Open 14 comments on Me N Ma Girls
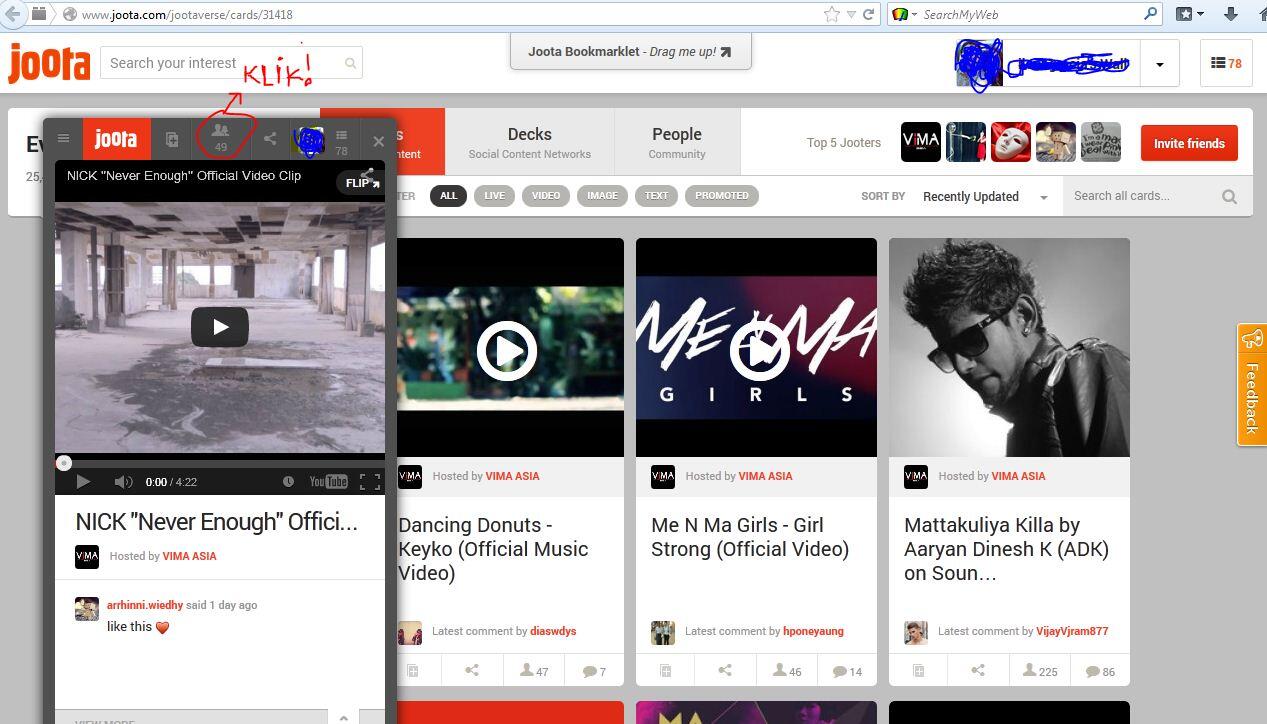Screen dimensions: 1267x724 (847, 671)
